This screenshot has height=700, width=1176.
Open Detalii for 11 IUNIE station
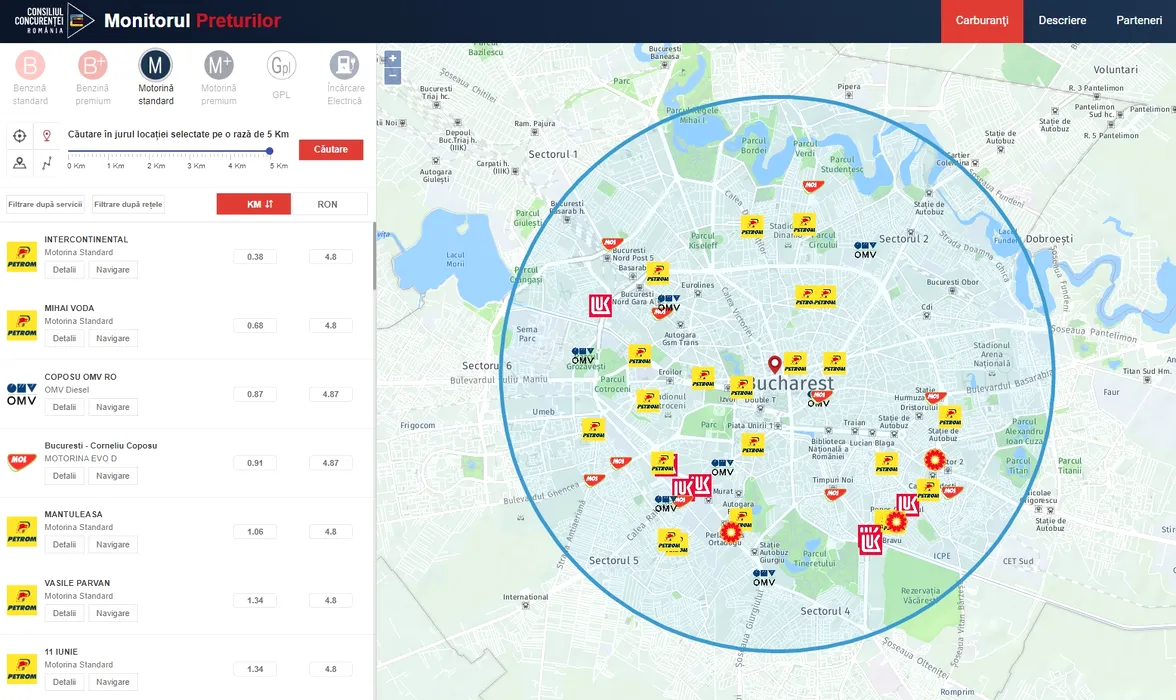(64, 682)
